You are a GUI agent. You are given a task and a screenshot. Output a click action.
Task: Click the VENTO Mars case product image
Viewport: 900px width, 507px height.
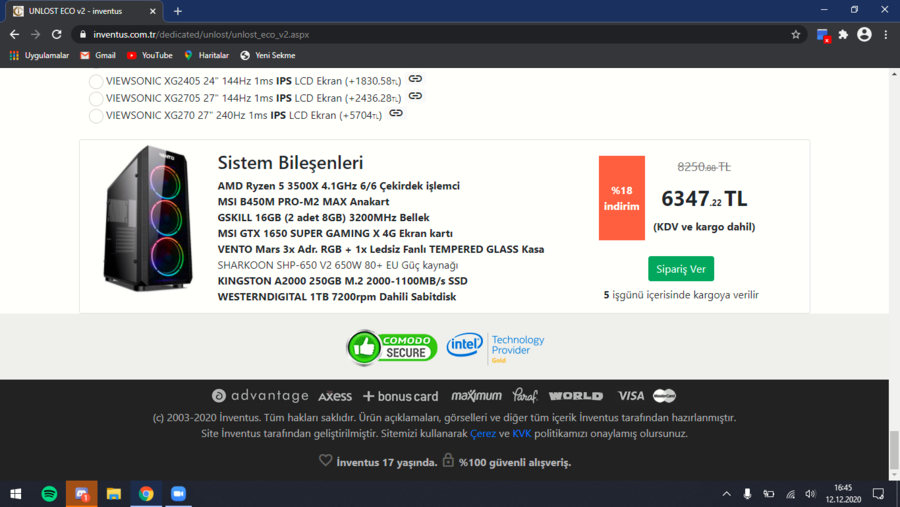point(148,219)
